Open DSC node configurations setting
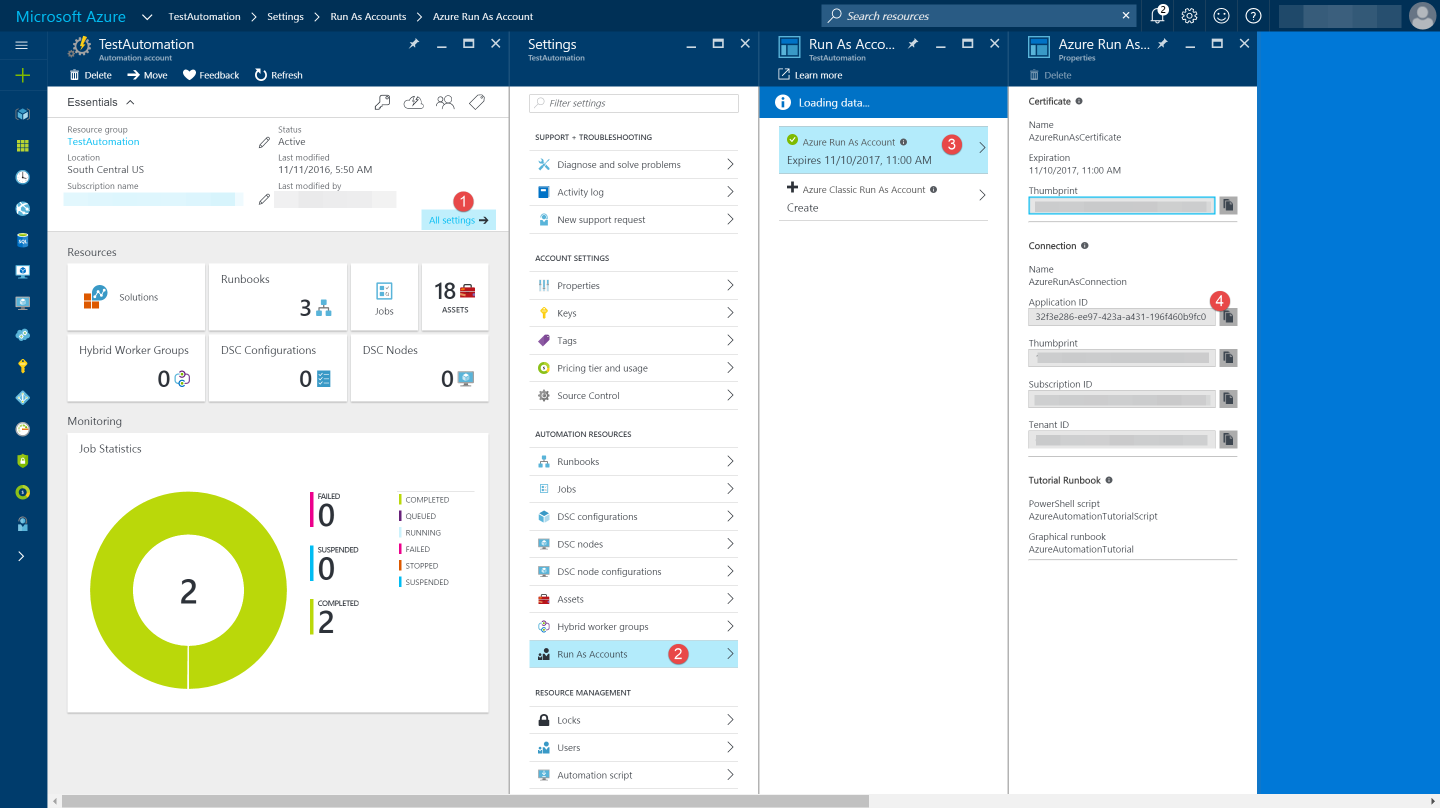 pos(636,571)
